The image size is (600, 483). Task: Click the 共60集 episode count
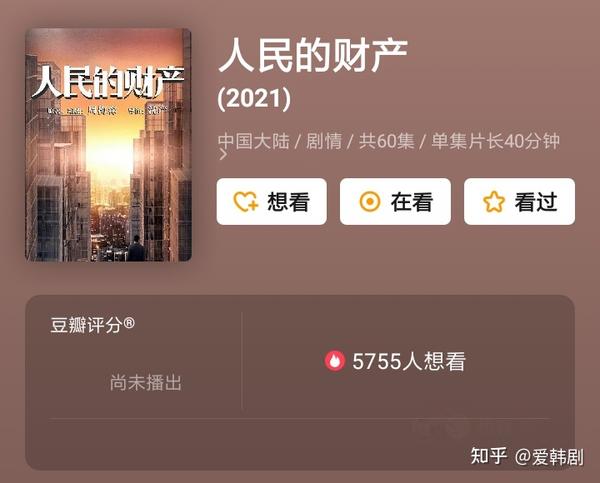386,141
